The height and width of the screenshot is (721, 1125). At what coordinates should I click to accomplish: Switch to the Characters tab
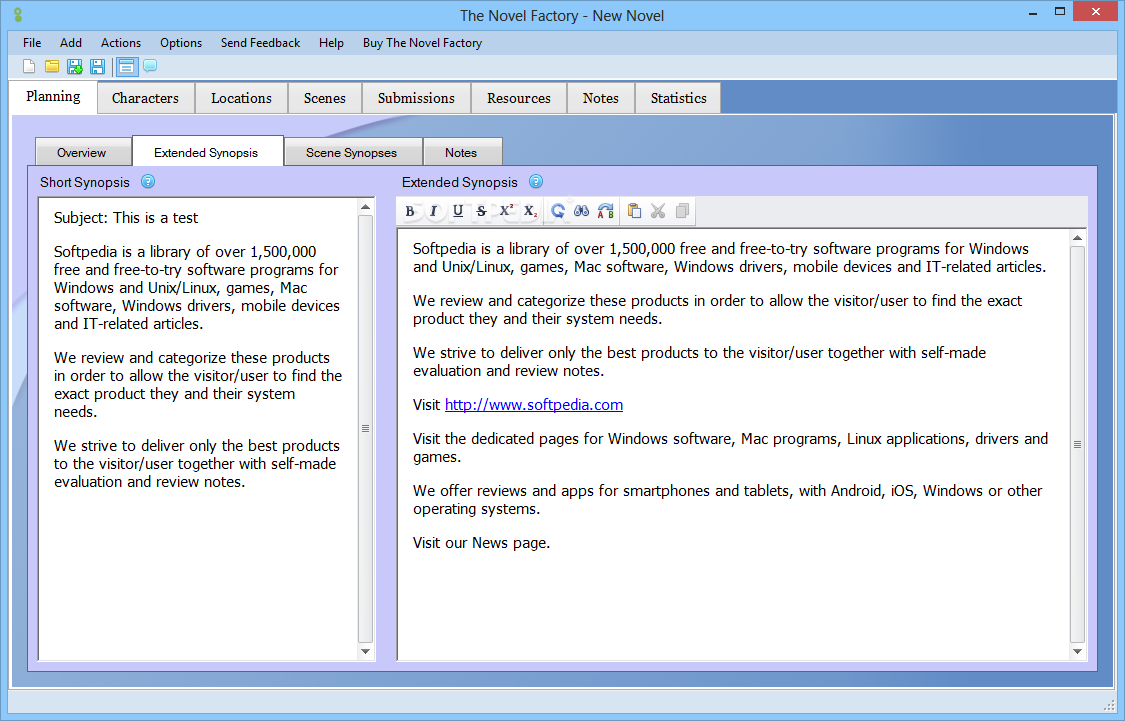(x=146, y=98)
